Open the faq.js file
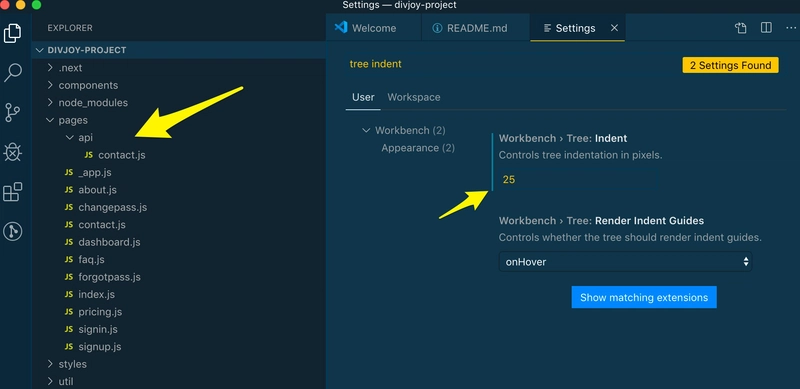This screenshot has height=389, width=800. click(179, 259)
